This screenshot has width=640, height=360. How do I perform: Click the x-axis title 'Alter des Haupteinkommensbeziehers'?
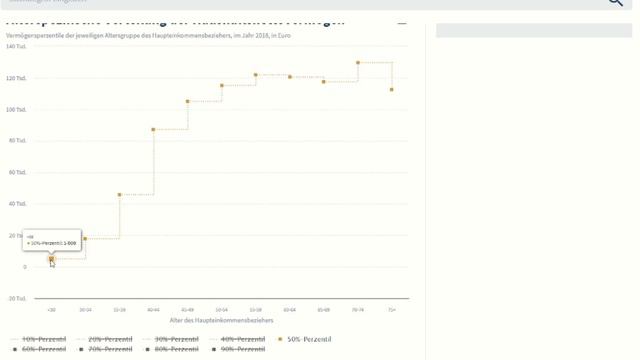point(222,320)
